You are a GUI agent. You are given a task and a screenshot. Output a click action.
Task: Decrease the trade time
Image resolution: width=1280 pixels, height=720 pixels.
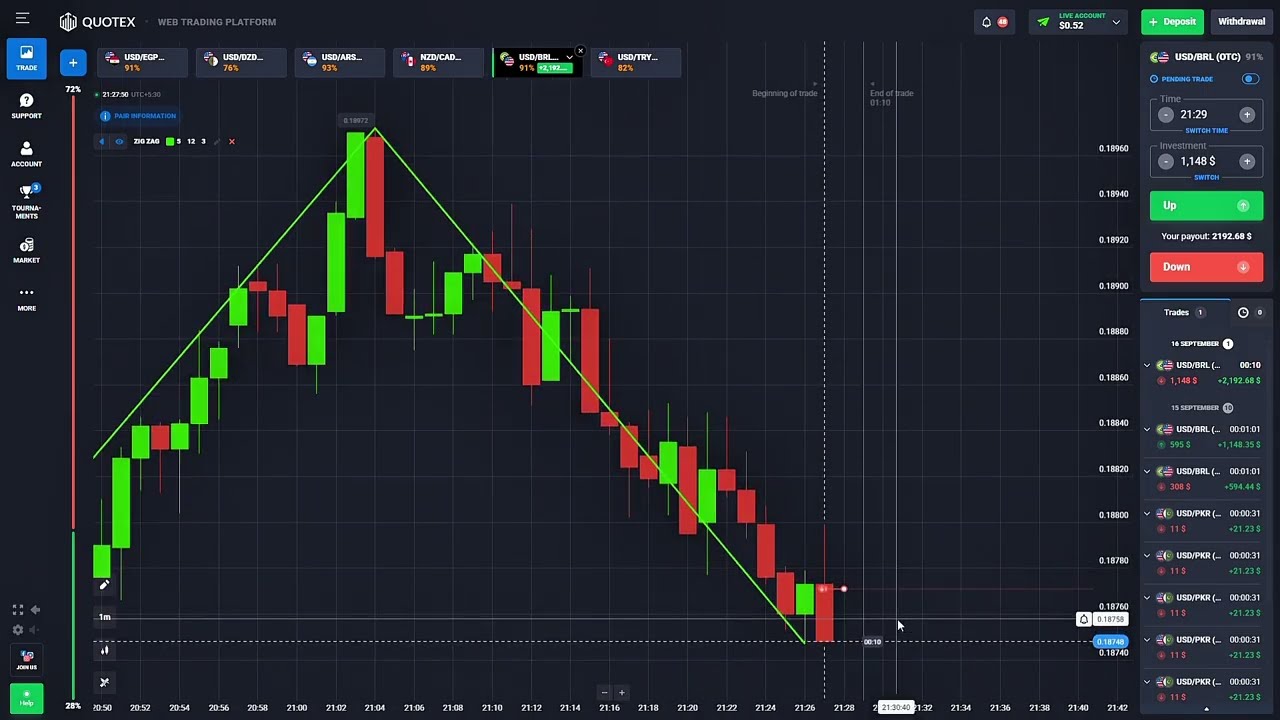1165,115
